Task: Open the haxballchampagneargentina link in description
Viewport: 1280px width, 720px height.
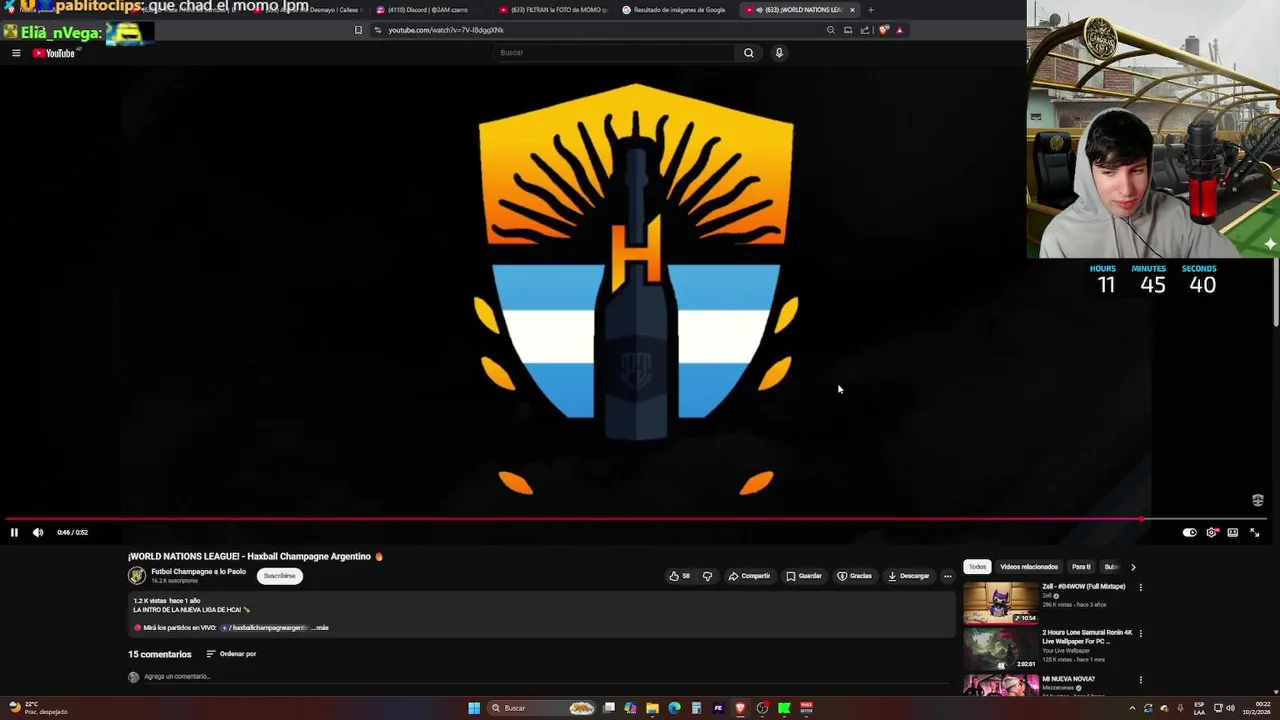Action: 265,628
